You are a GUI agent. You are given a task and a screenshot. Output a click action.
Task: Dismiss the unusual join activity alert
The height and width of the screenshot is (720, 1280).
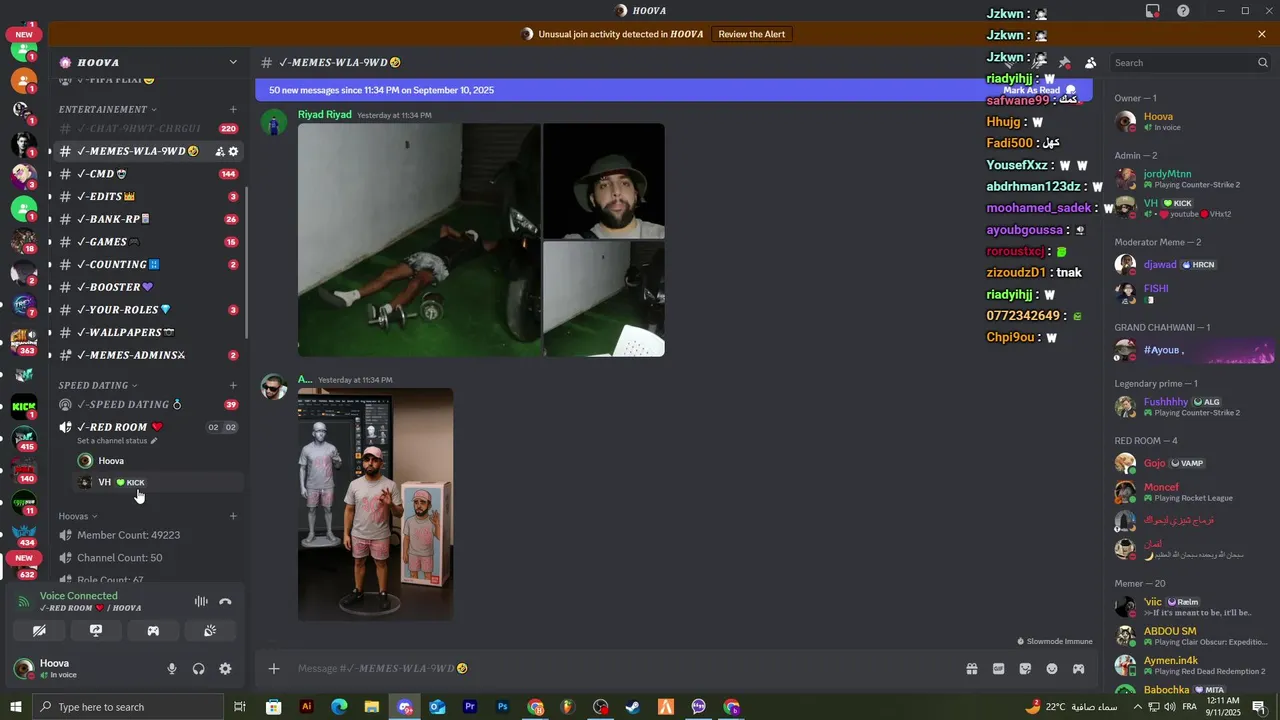(1262, 34)
